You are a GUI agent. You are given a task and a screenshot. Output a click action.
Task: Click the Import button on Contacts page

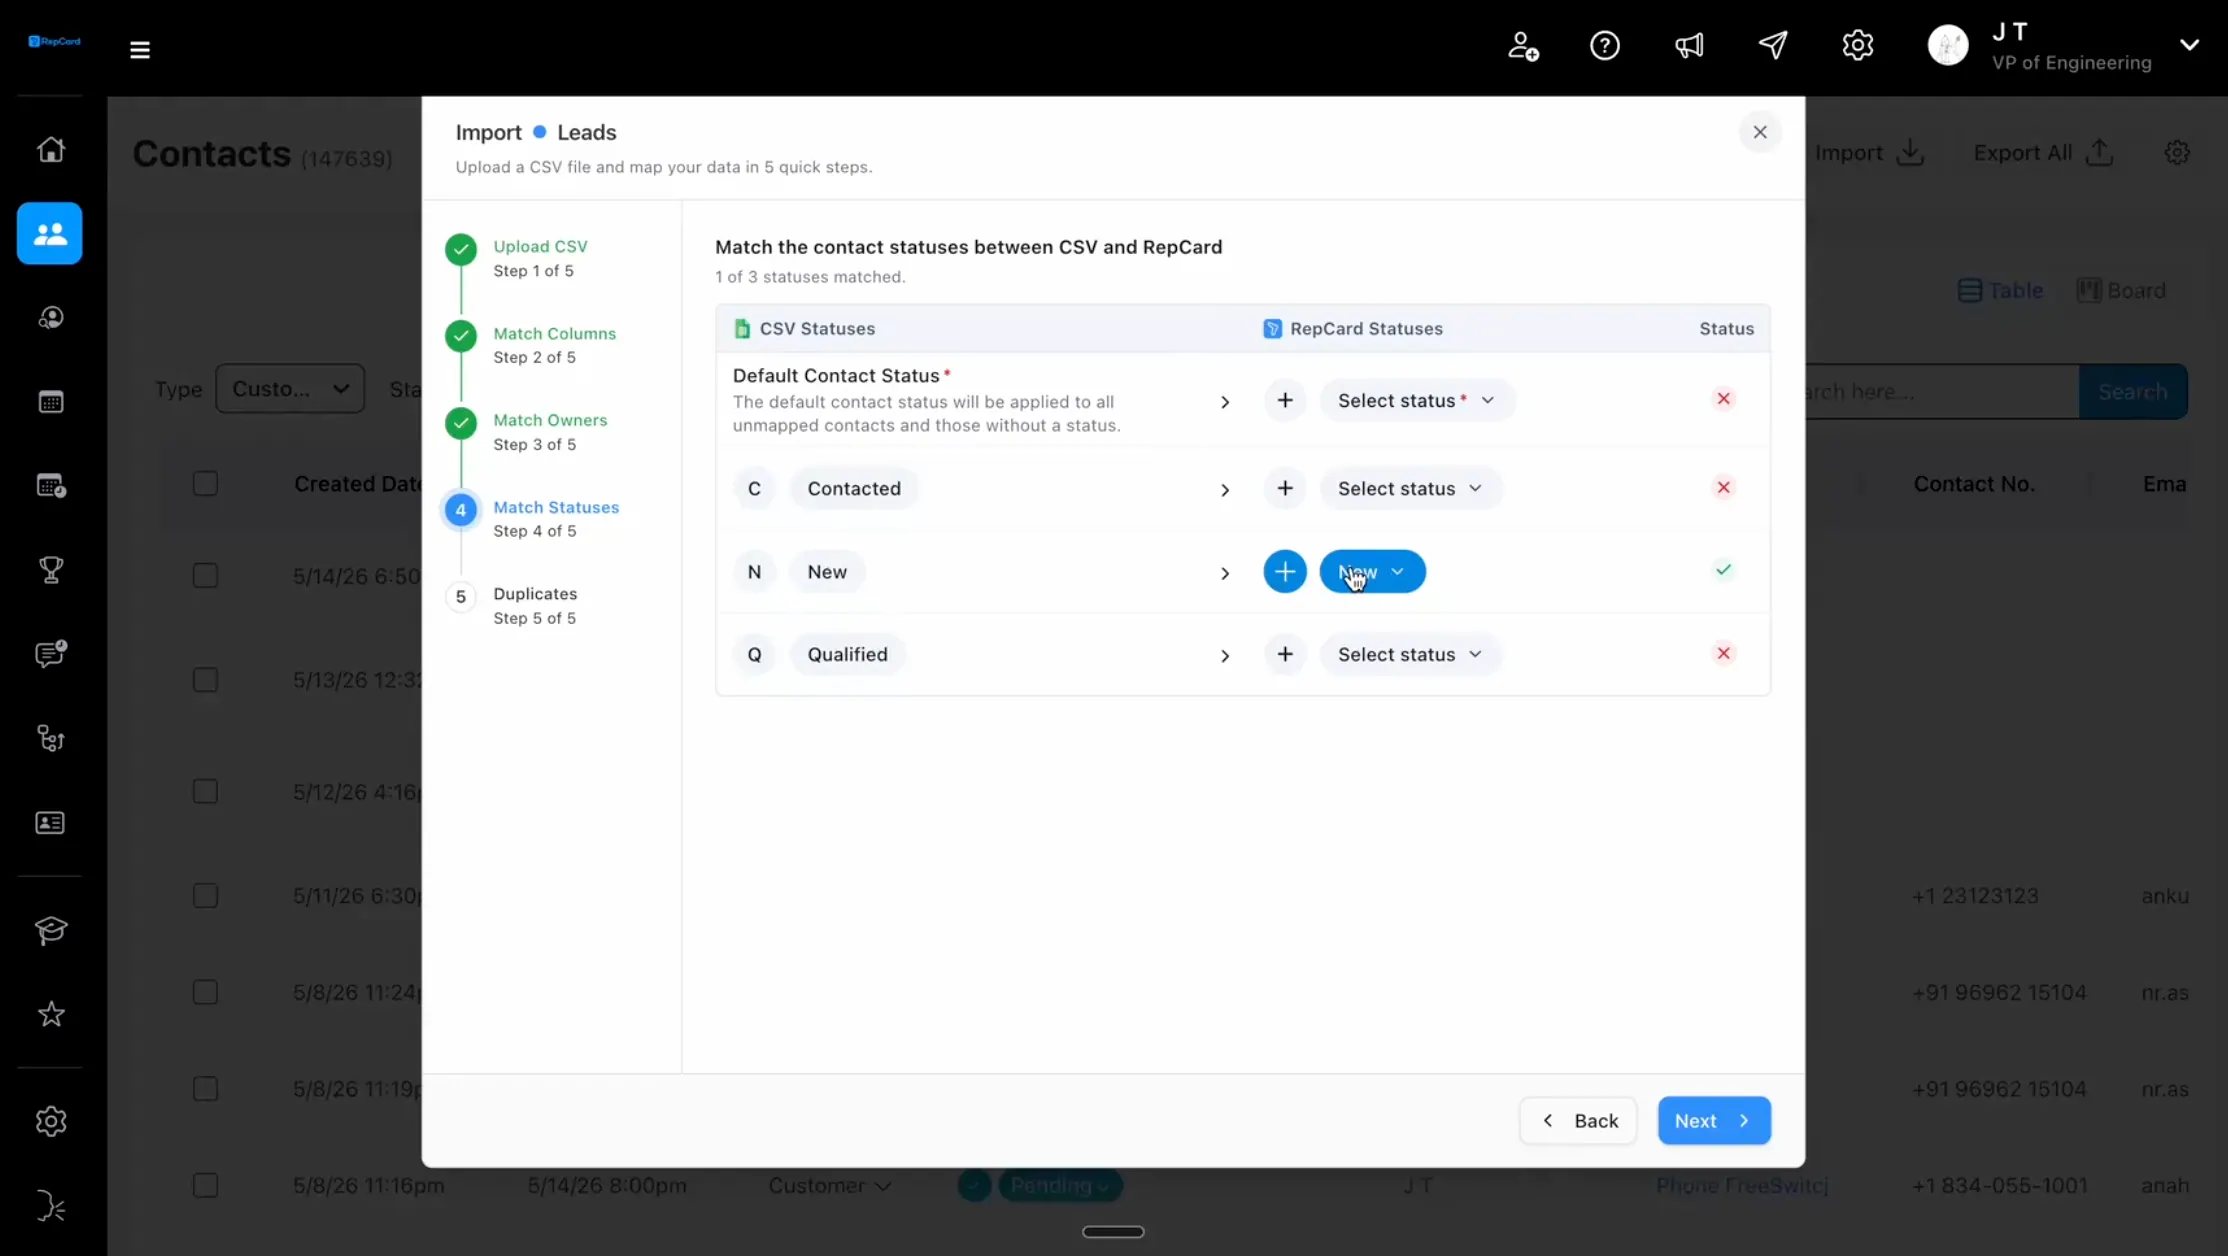tap(1869, 153)
